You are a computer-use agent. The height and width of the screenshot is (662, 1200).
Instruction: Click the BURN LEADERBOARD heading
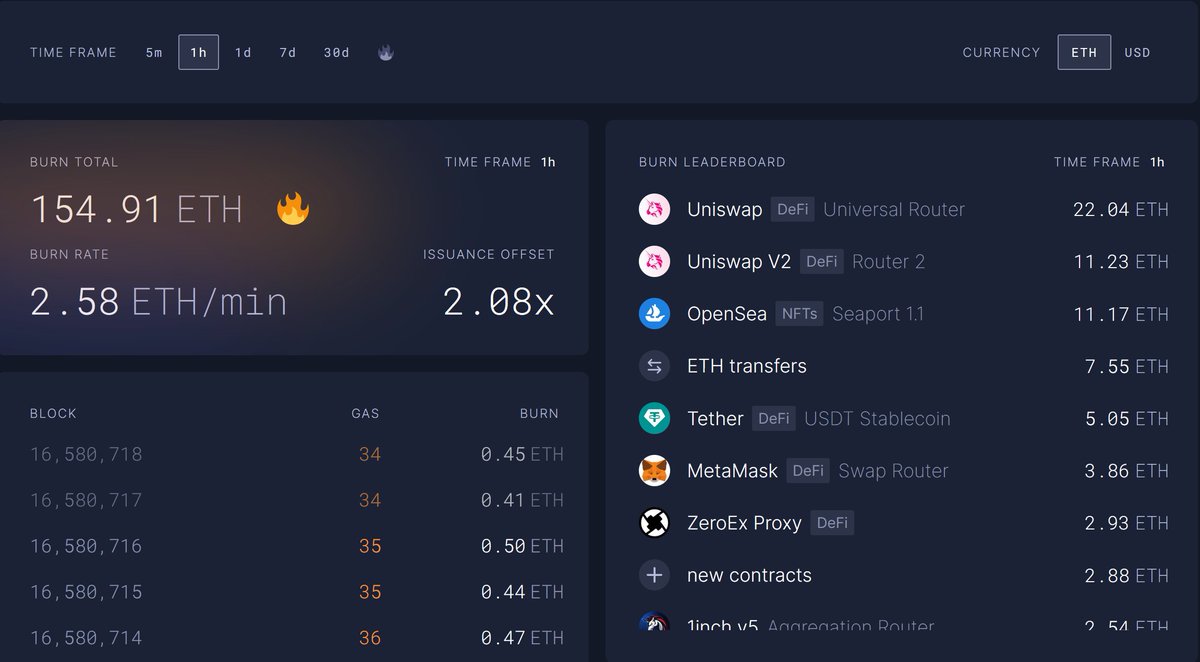tap(712, 162)
